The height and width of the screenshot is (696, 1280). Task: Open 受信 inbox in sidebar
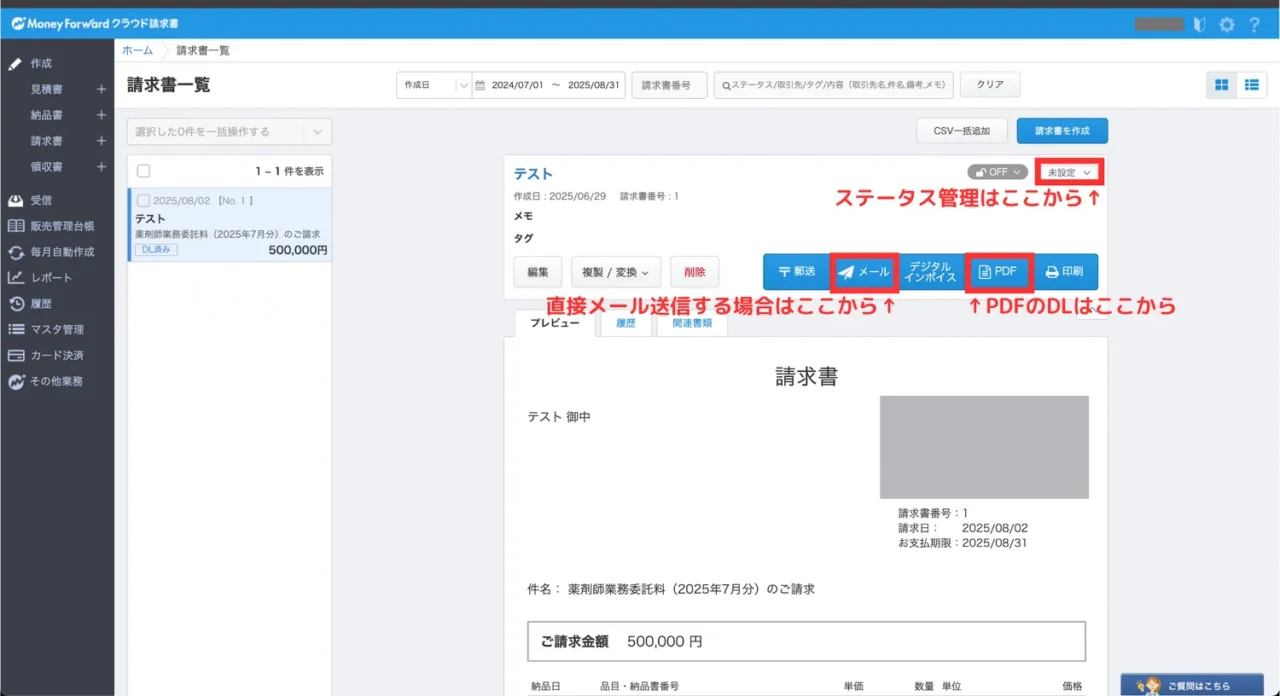[x=41, y=200]
